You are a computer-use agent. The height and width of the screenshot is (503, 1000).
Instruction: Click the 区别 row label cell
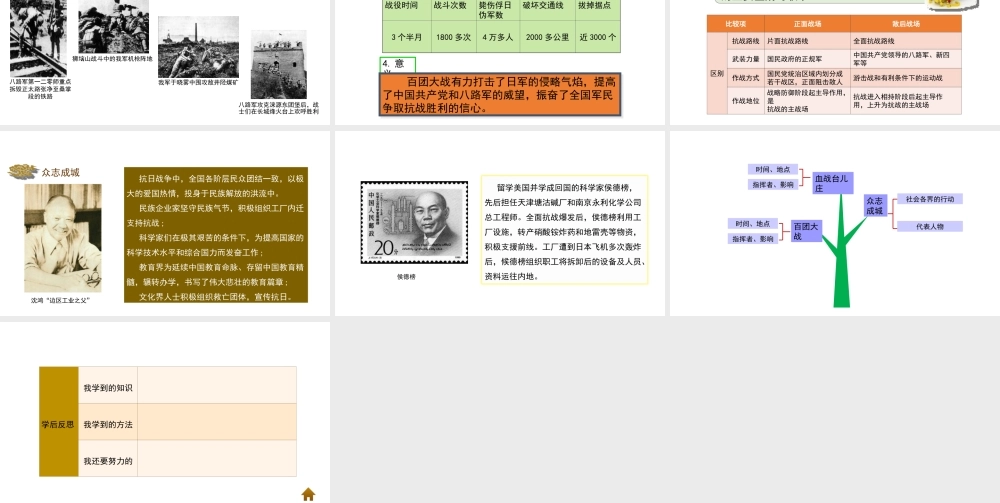pos(717,73)
